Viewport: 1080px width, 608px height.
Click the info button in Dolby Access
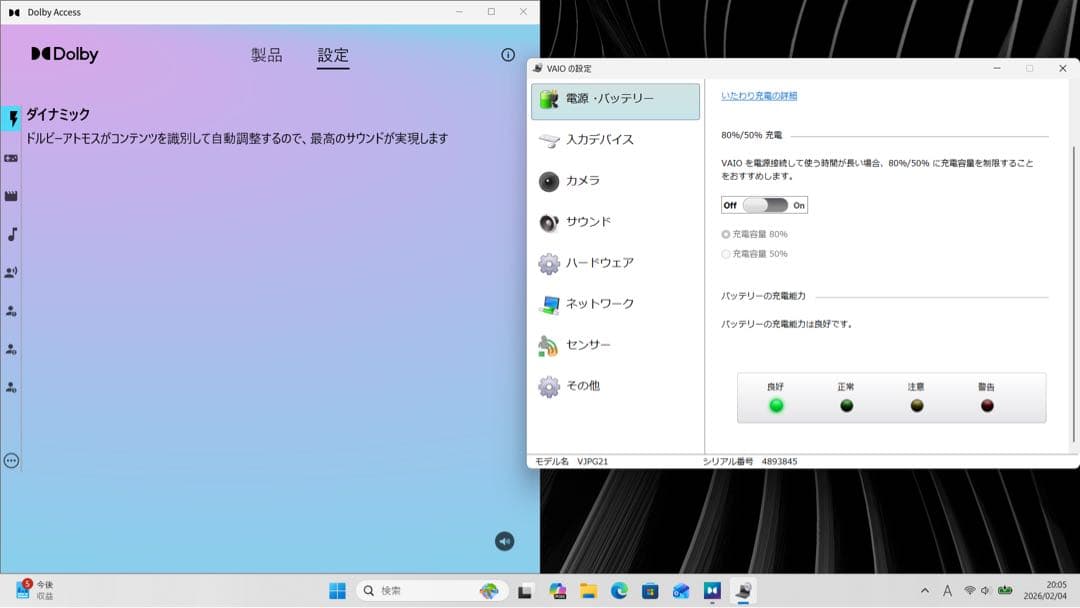tap(507, 55)
